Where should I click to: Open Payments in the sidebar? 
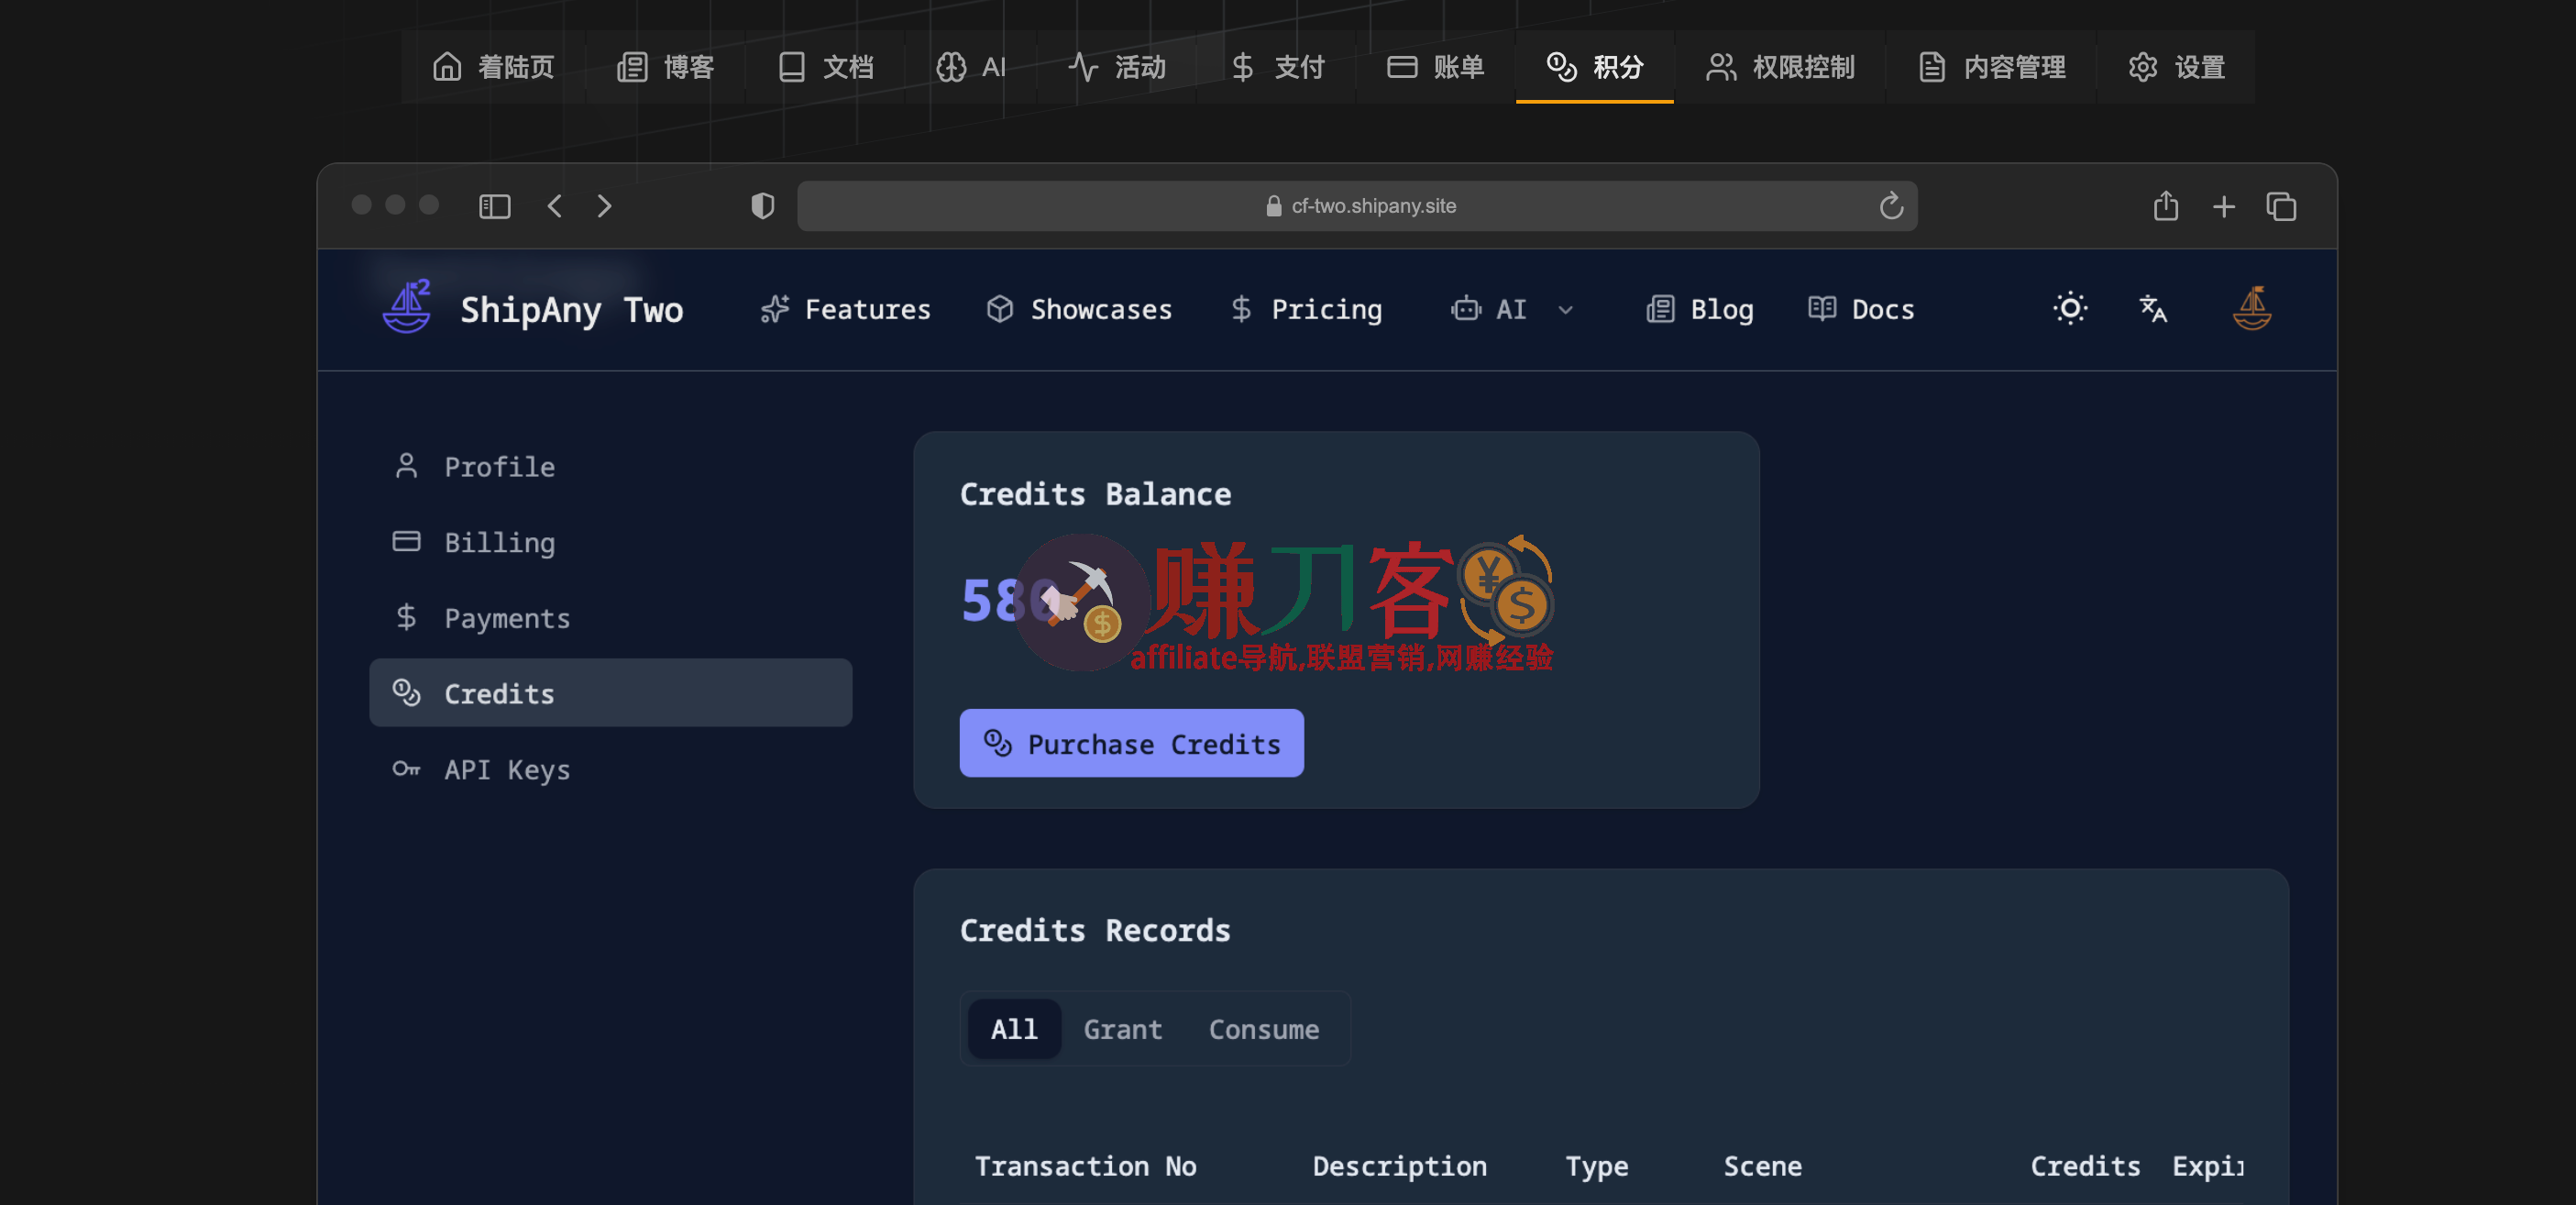pyautogui.click(x=611, y=618)
